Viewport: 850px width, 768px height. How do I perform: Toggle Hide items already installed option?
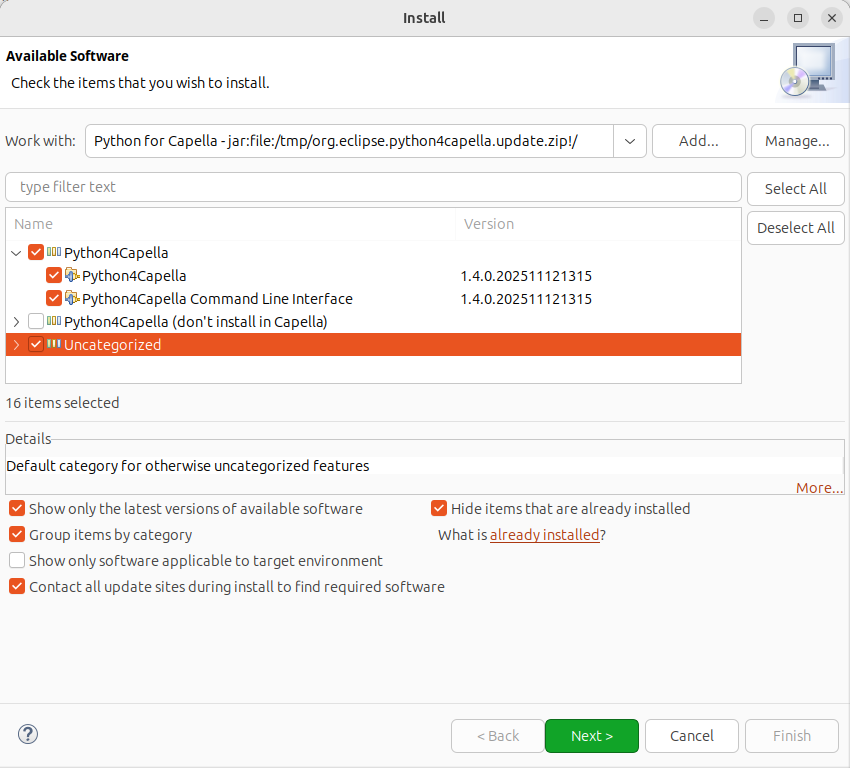pyautogui.click(x=439, y=508)
